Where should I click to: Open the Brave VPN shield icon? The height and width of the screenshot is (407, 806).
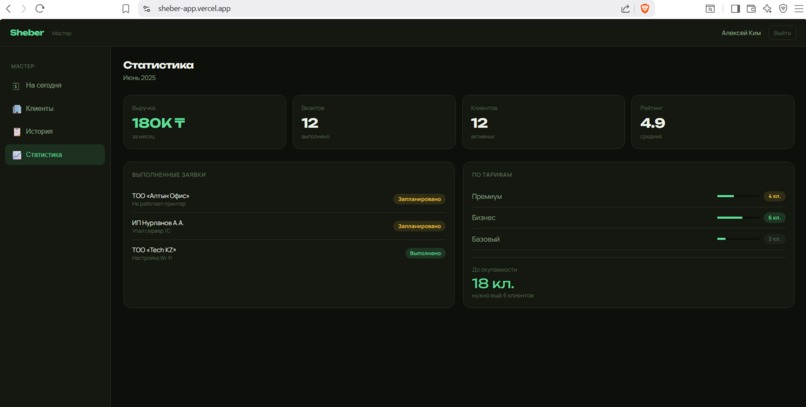pyautogui.click(x=783, y=8)
